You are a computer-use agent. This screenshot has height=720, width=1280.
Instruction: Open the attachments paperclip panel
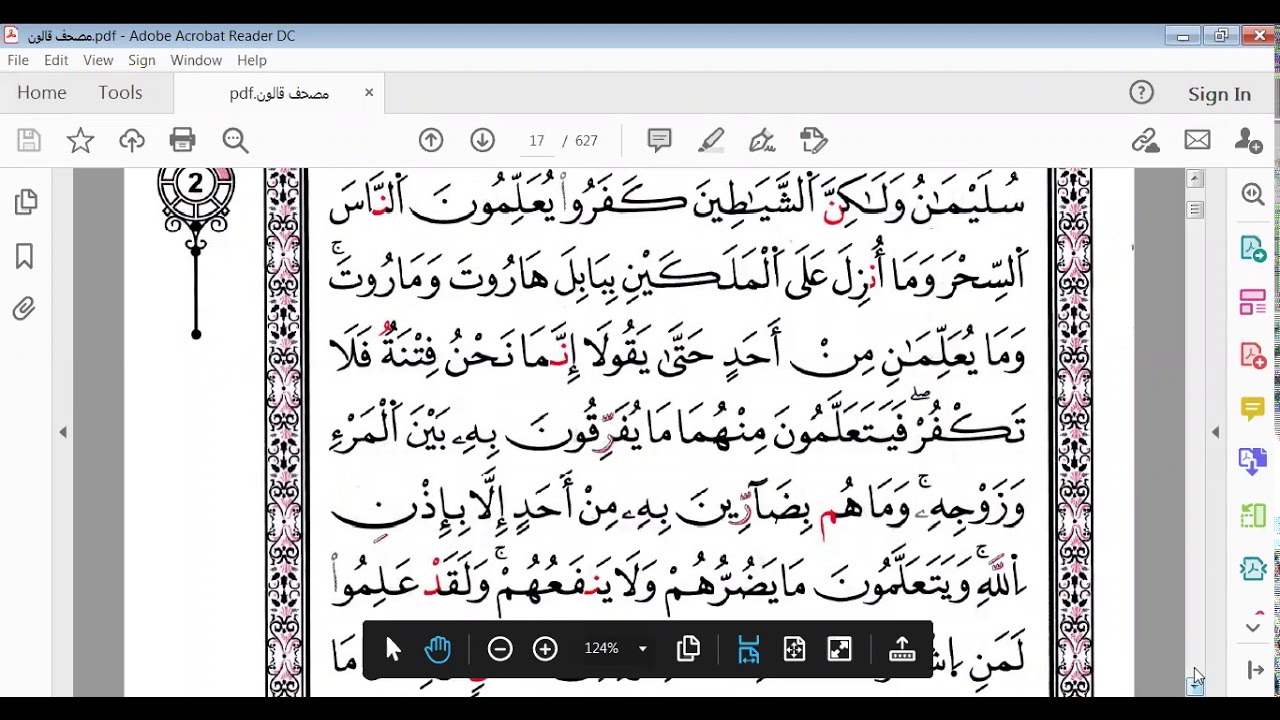coord(24,309)
